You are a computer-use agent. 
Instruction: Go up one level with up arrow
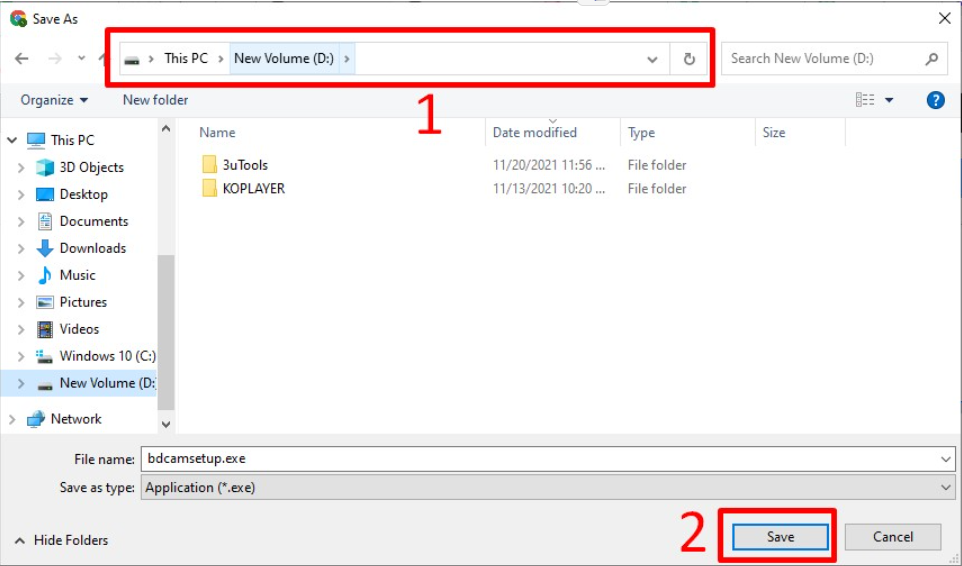102,58
